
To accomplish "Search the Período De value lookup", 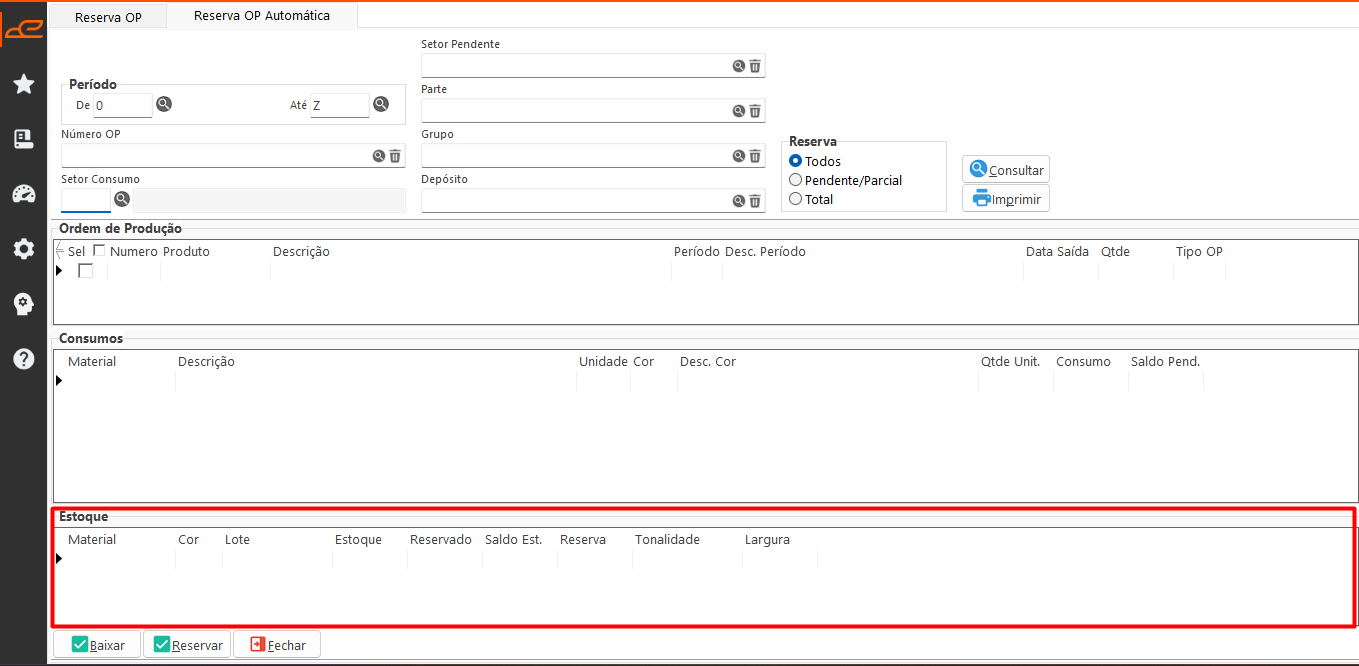I will [164, 104].
